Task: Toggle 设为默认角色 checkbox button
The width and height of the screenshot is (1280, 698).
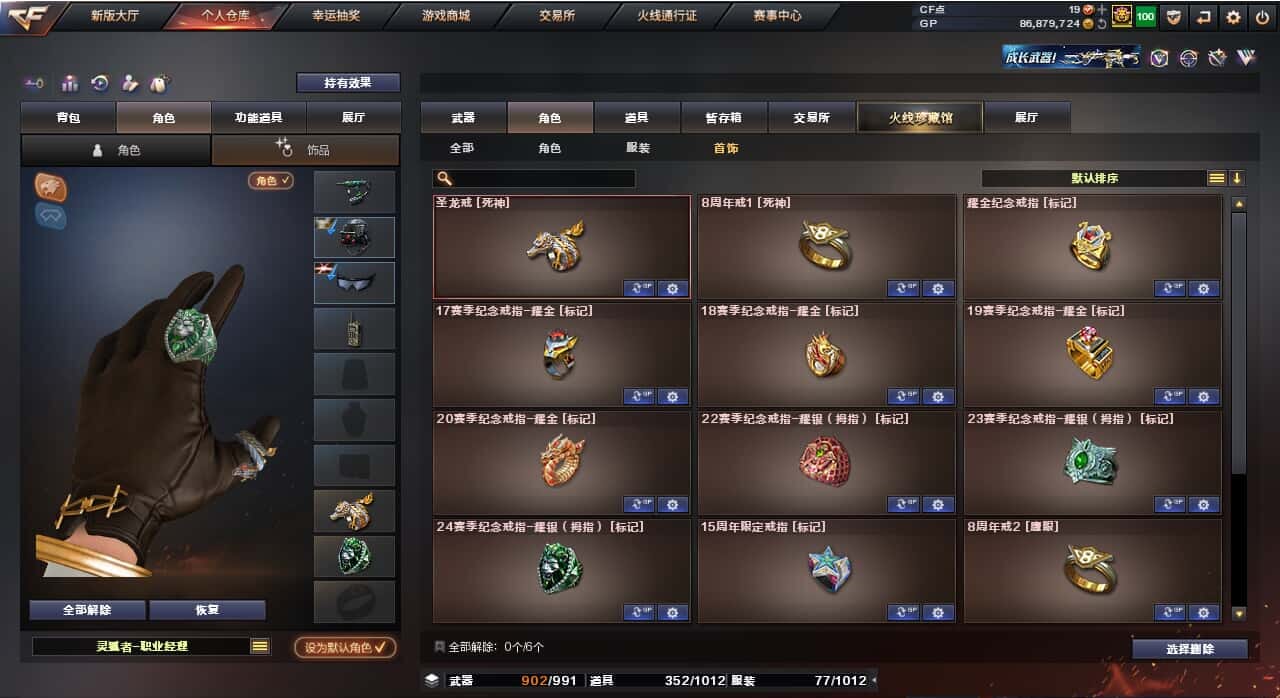Action: 345,647
